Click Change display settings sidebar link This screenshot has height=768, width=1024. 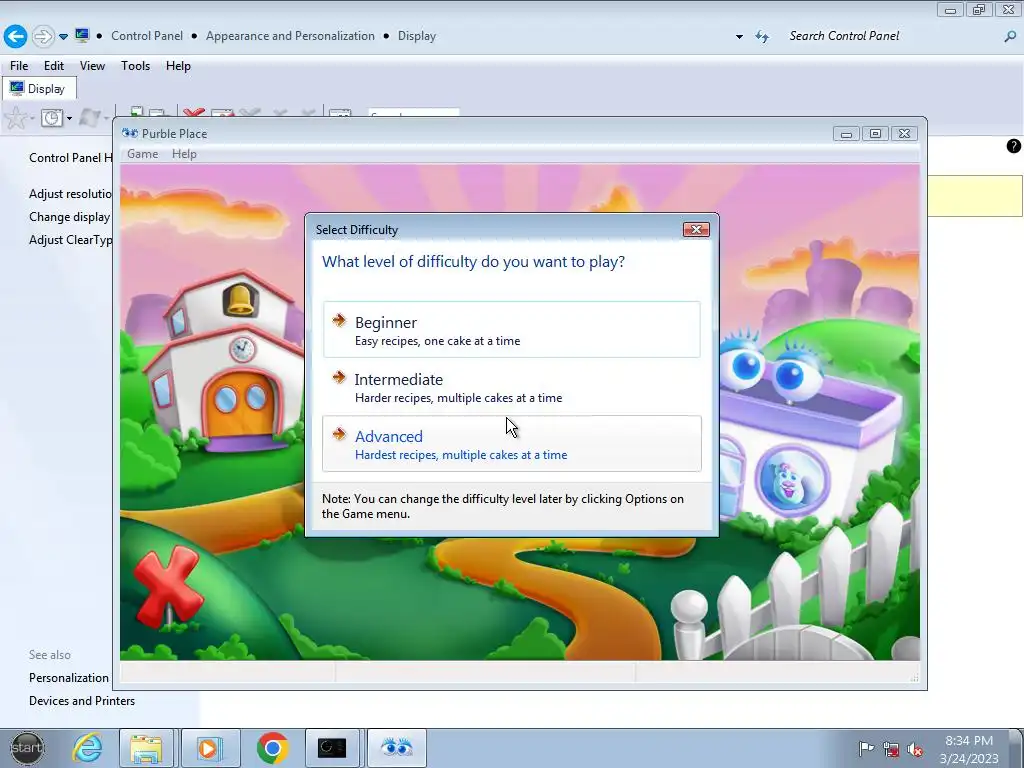tap(70, 217)
